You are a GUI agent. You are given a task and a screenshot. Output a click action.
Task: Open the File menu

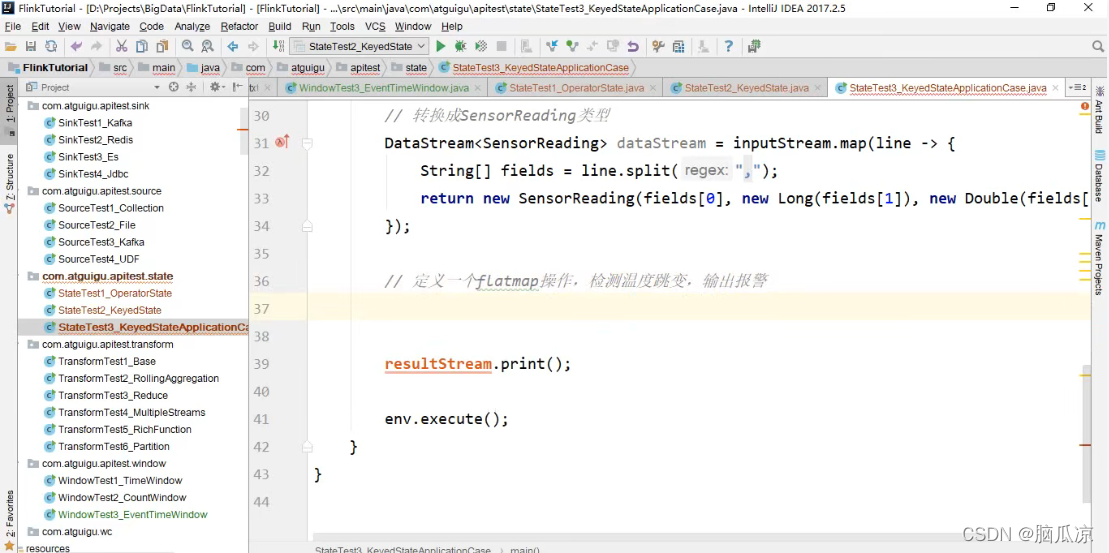click(13, 26)
